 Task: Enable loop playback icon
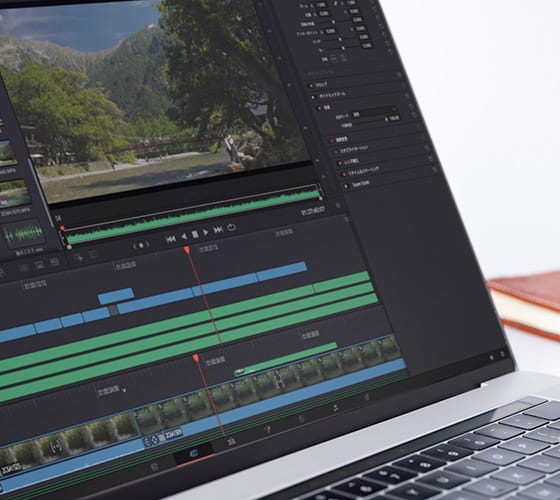pyautogui.click(x=231, y=227)
